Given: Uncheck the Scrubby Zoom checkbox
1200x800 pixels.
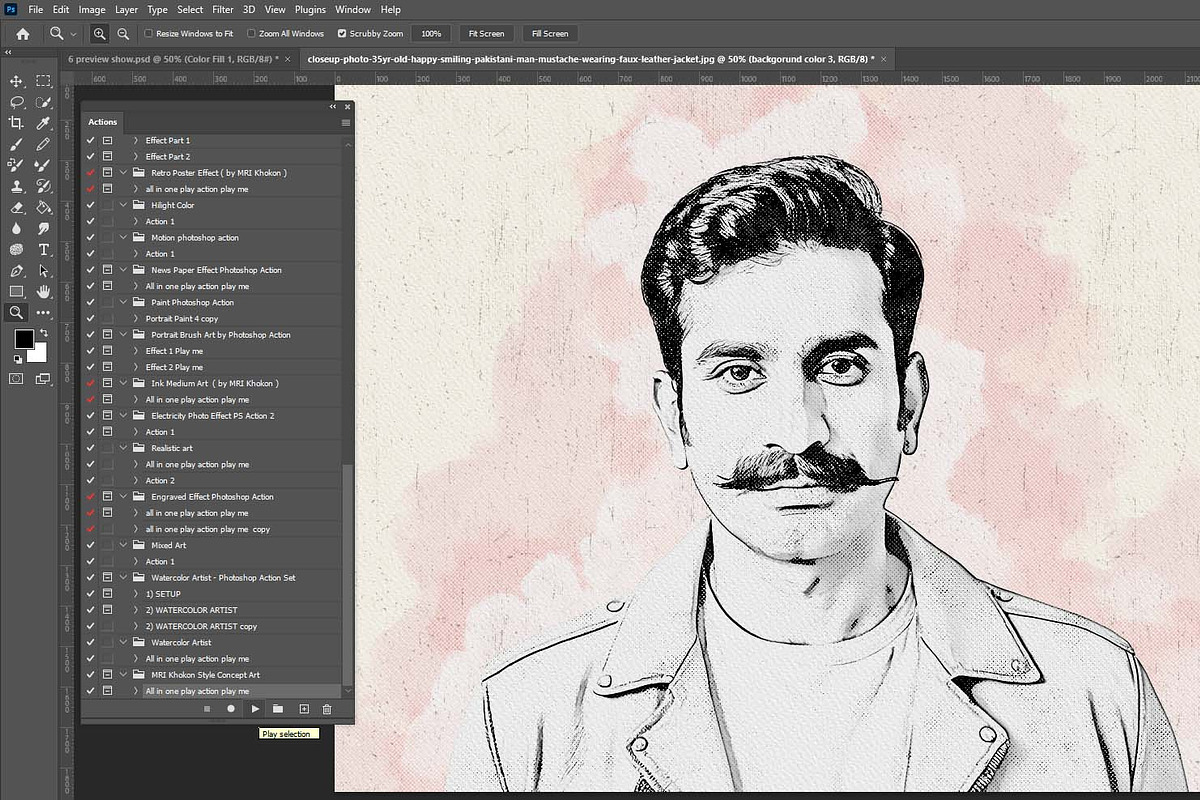Looking at the screenshot, I should (342, 34).
